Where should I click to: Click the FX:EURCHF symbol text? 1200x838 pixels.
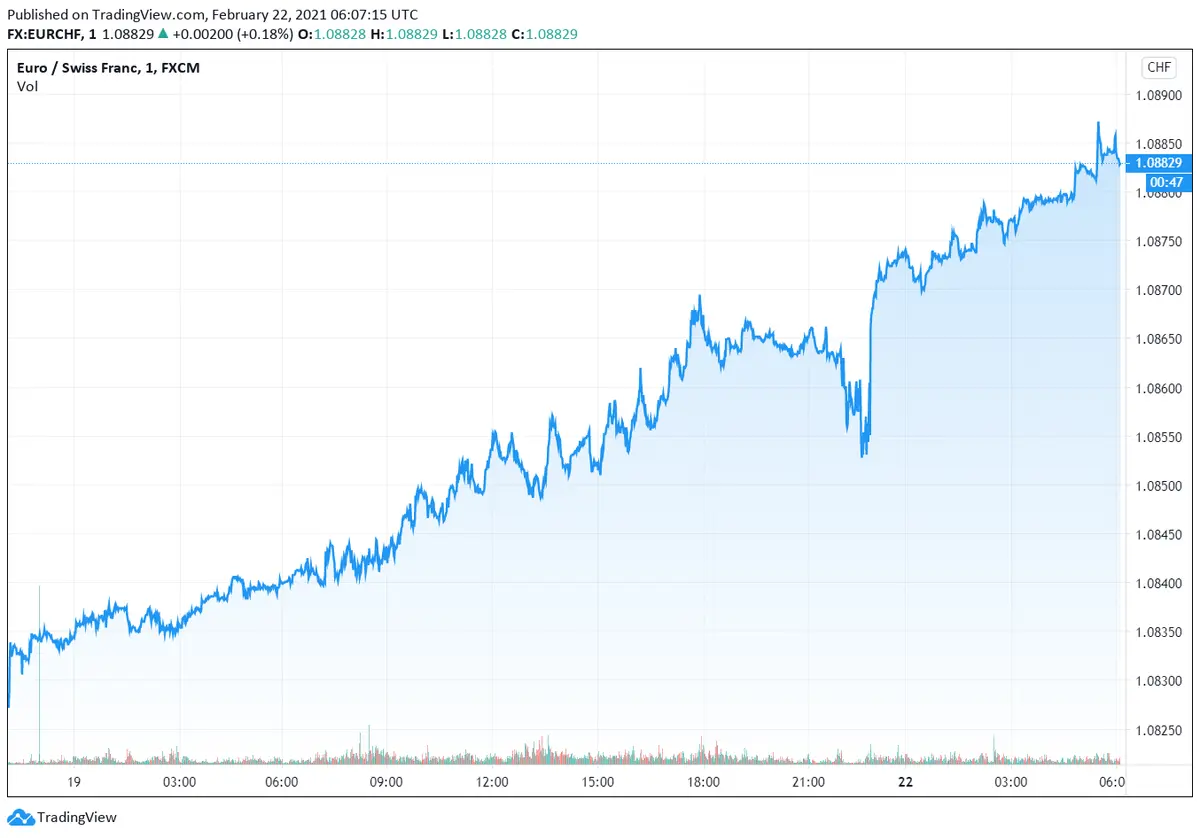pos(48,34)
